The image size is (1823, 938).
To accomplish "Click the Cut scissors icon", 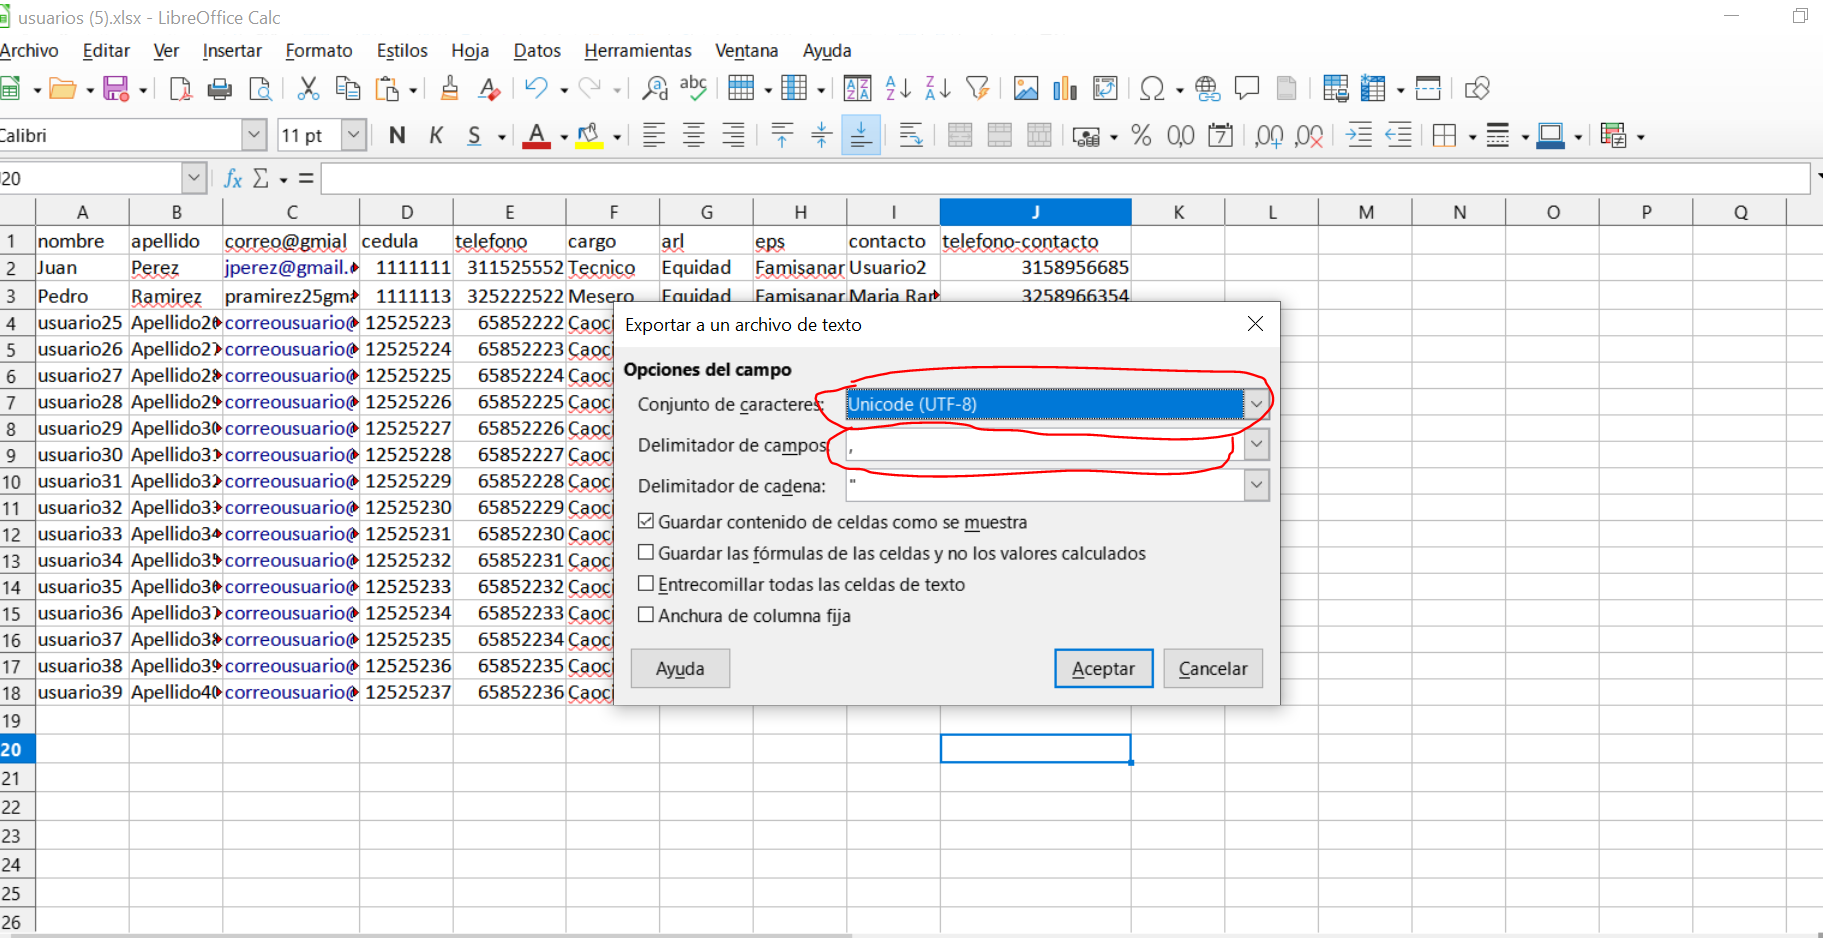I will (308, 89).
